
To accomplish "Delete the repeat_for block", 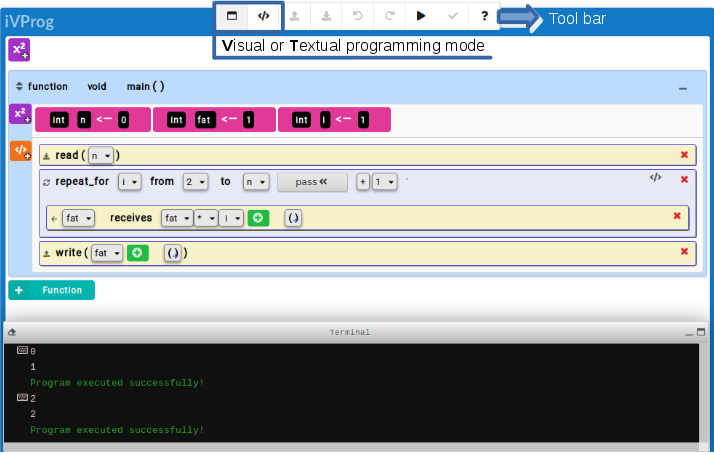I will tap(684, 179).
